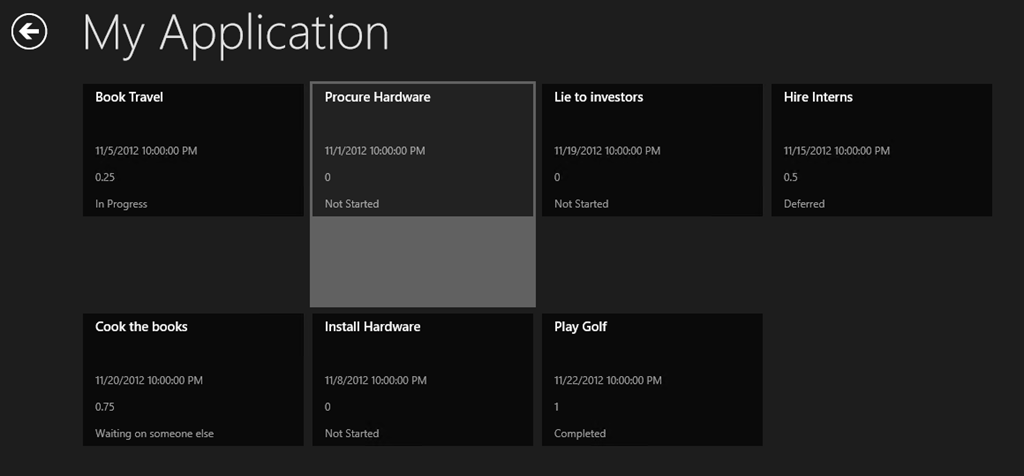
Task: Click the My Application page title
Action: tap(236, 33)
